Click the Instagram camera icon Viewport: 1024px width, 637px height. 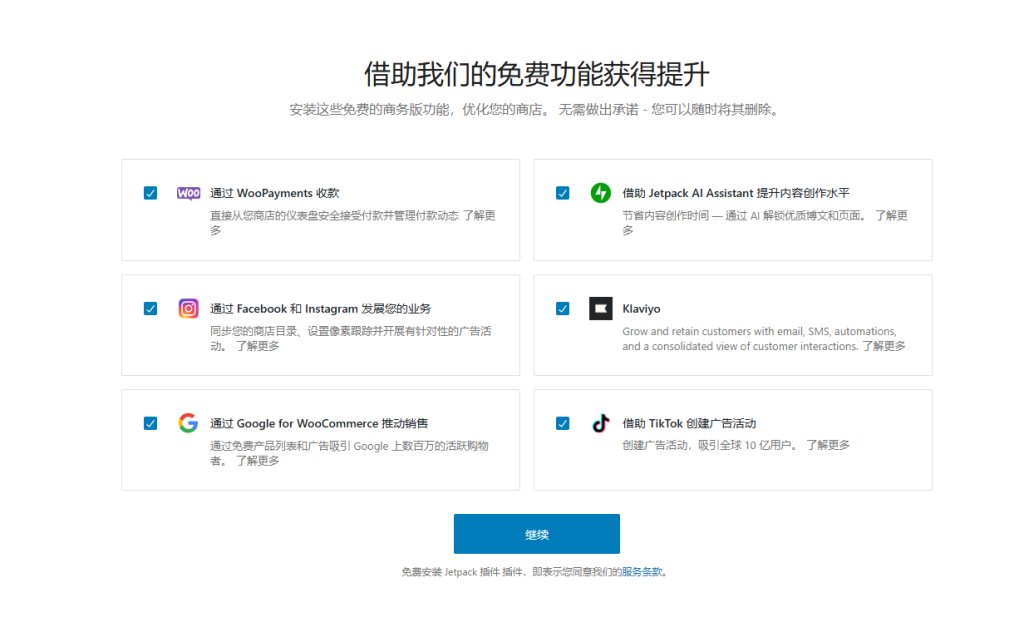click(x=188, y=308)
